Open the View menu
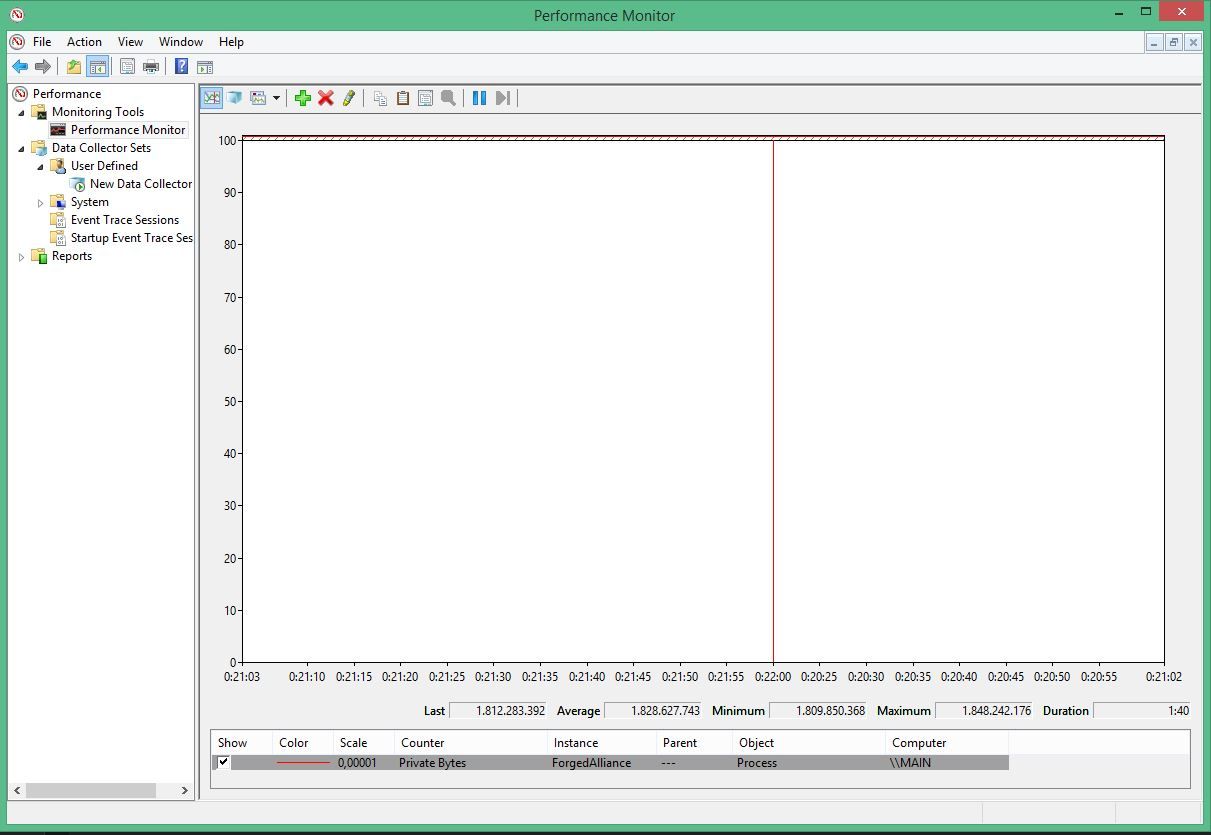Screen dimensions: 1211x835 click(130, 42)
